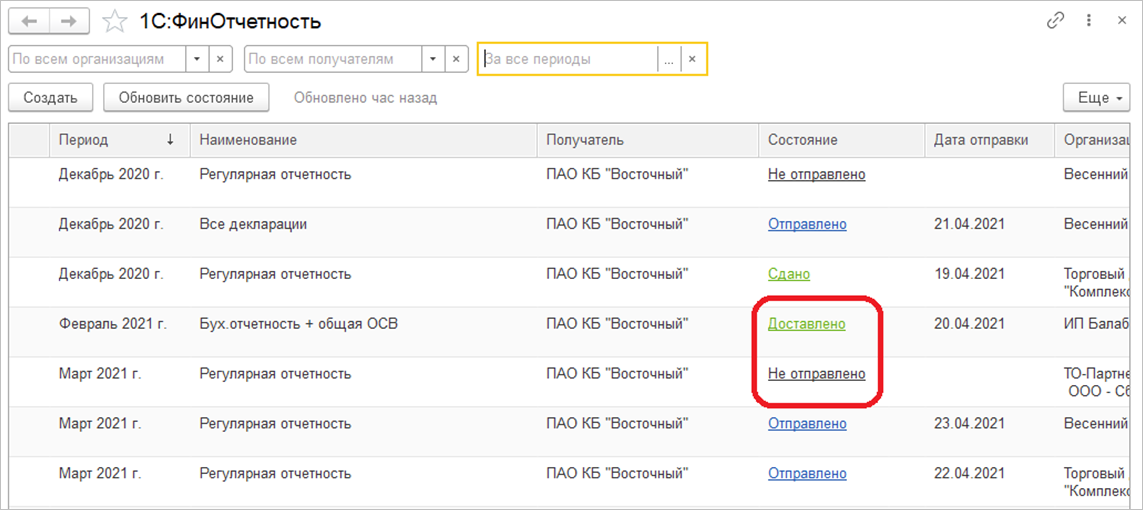
Task: Add page to favorites with star icon
Action: (116, 21)
